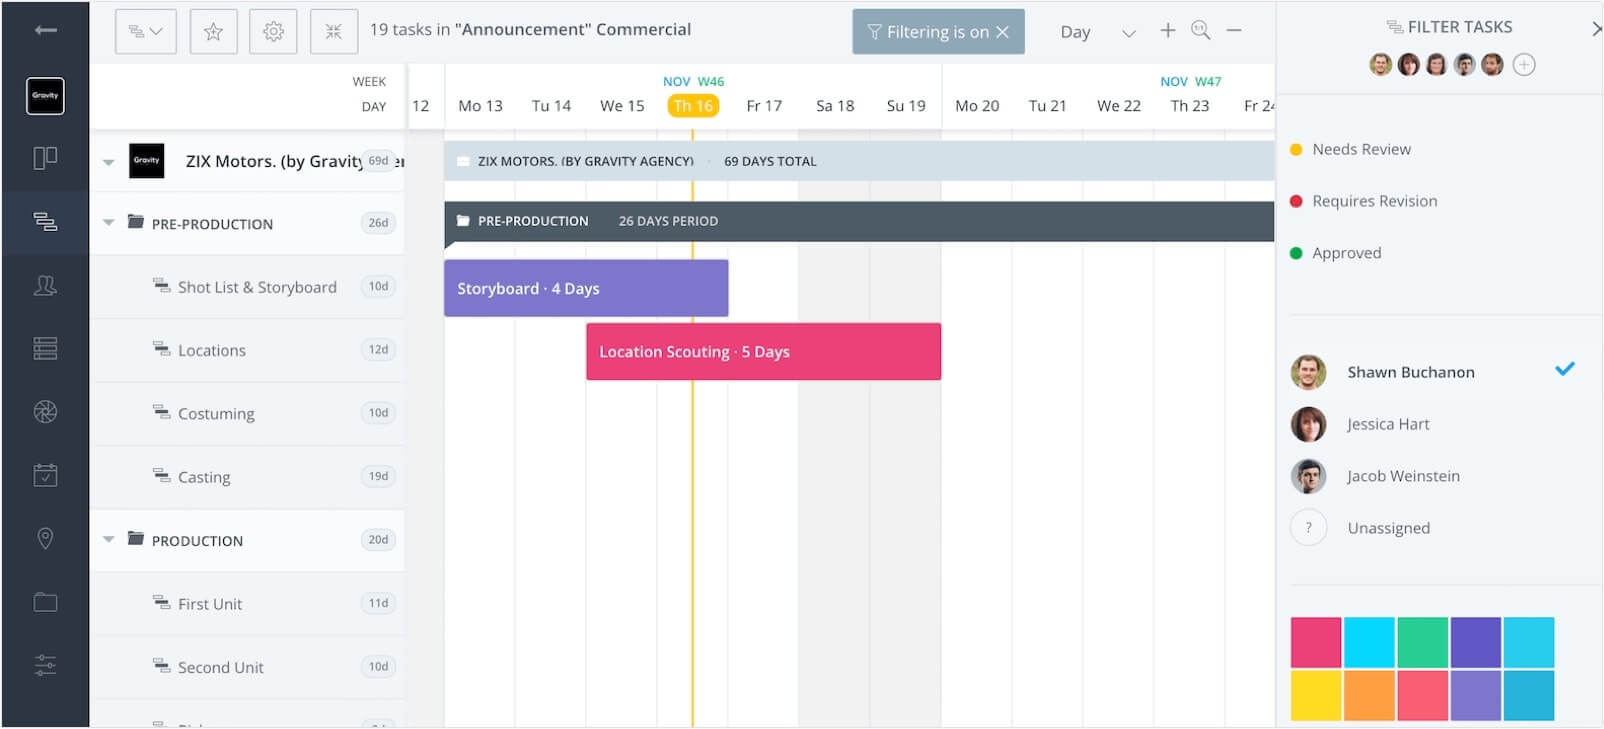Open the film reel icon in the sidebar
Image resolution: width=1604 pixels, height=729 pixels.
tap(45, 412)
